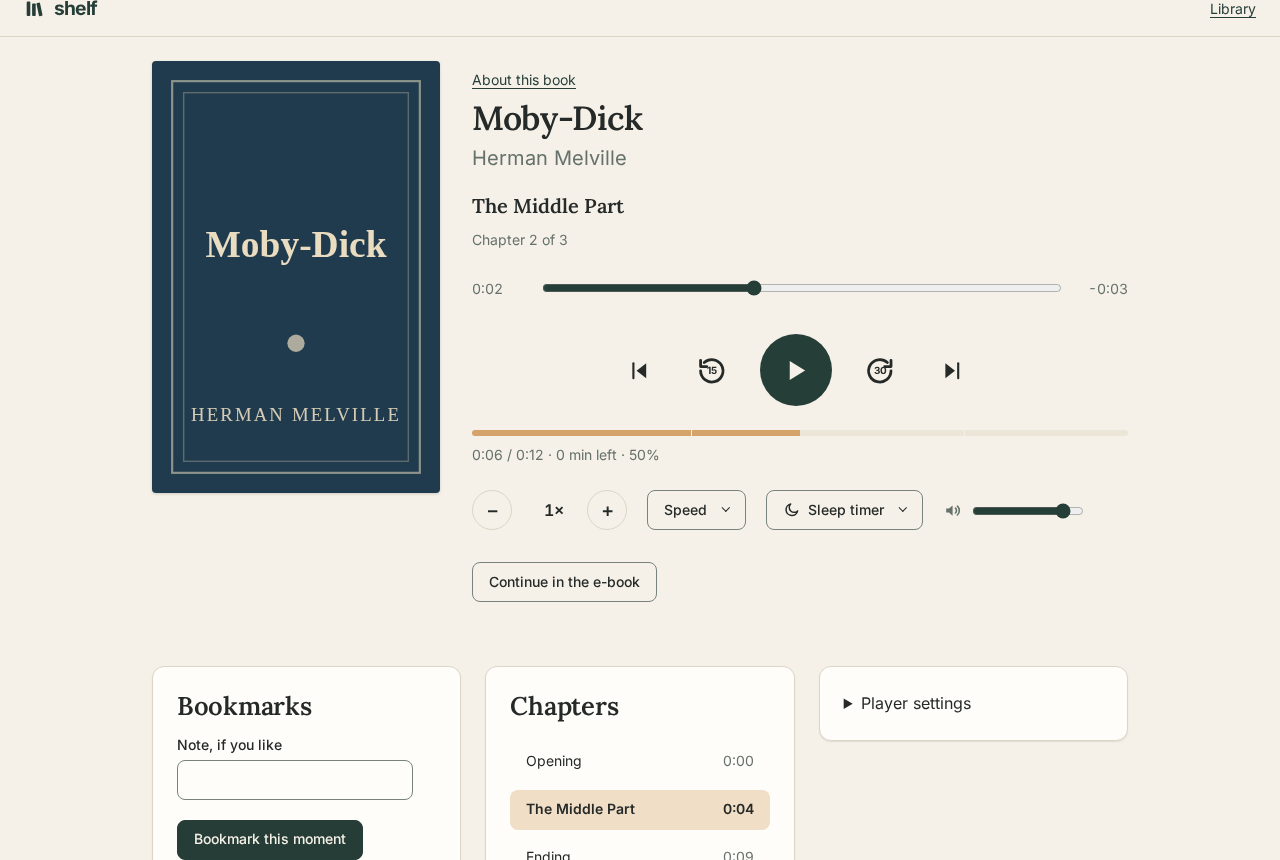Adjust the volume slider
1280x860 pixels.
point(1028,511)
